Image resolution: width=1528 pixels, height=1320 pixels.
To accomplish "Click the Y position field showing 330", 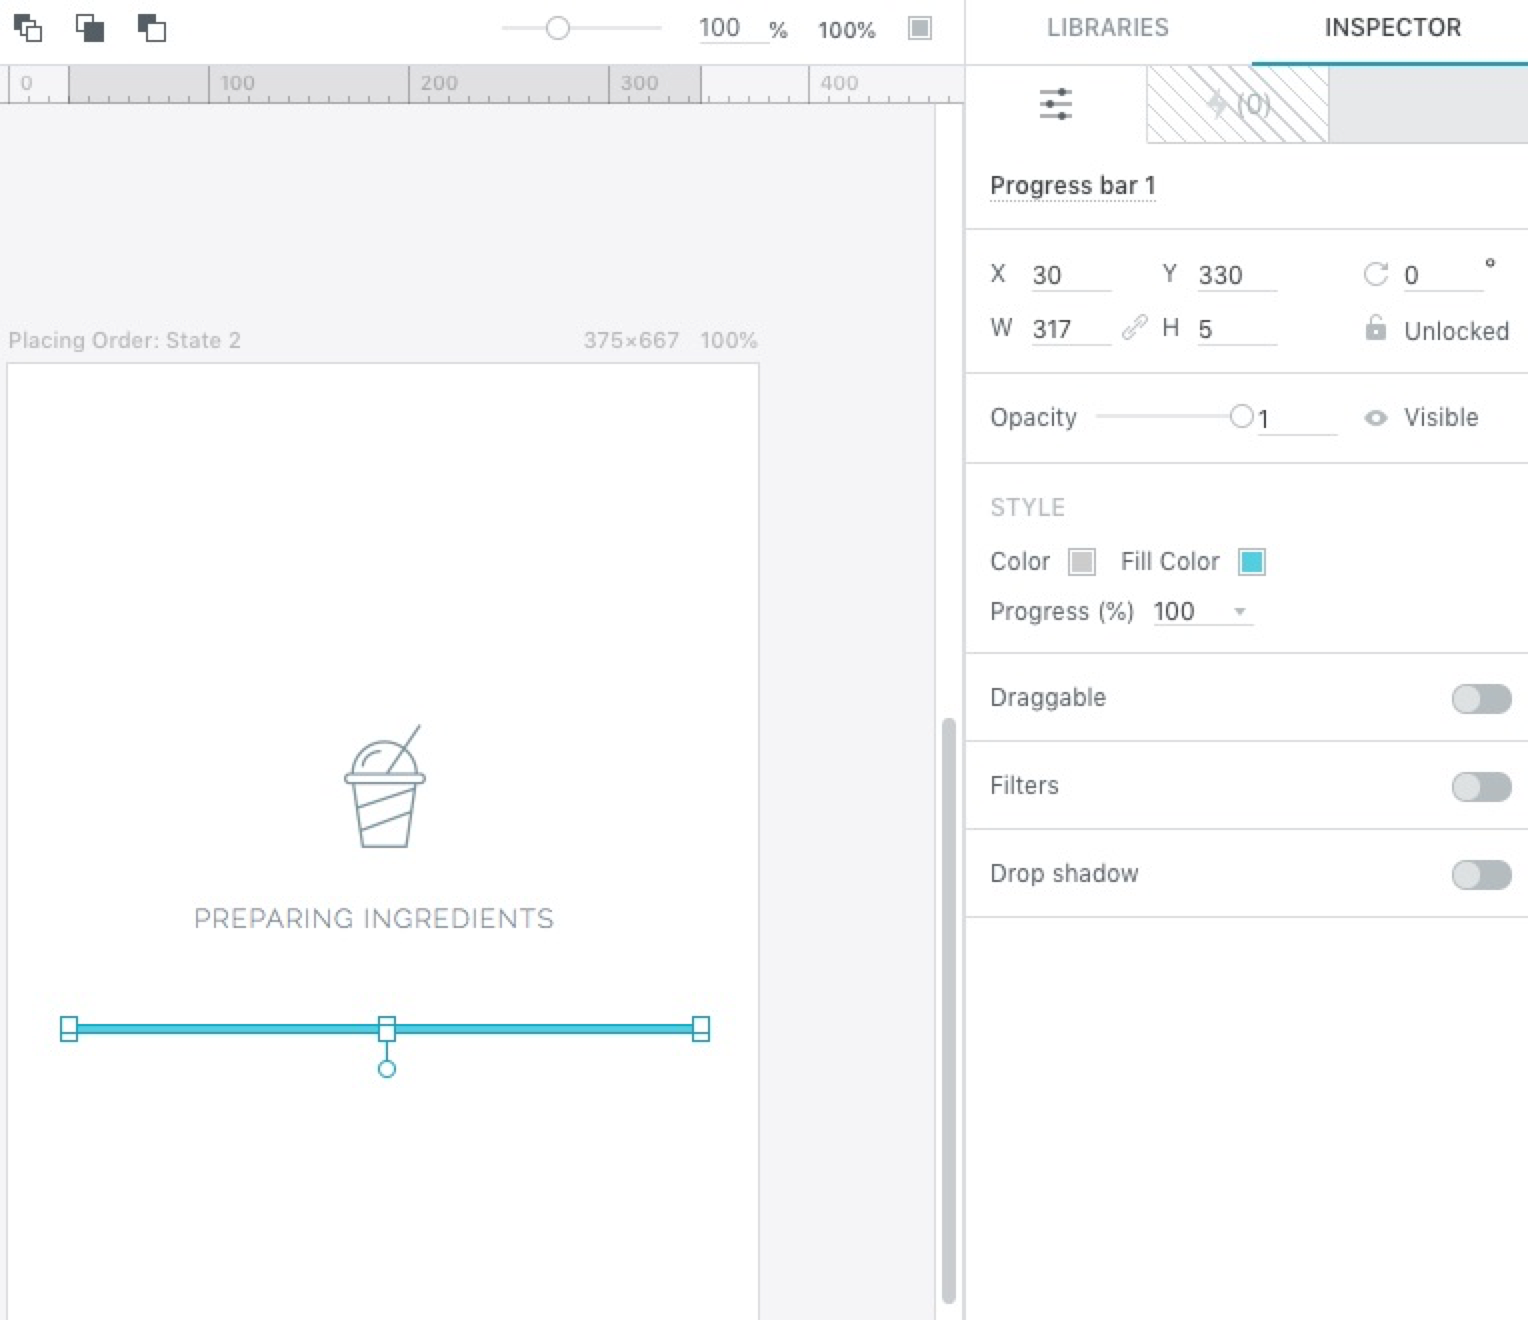I will (x=1237, y=275).
